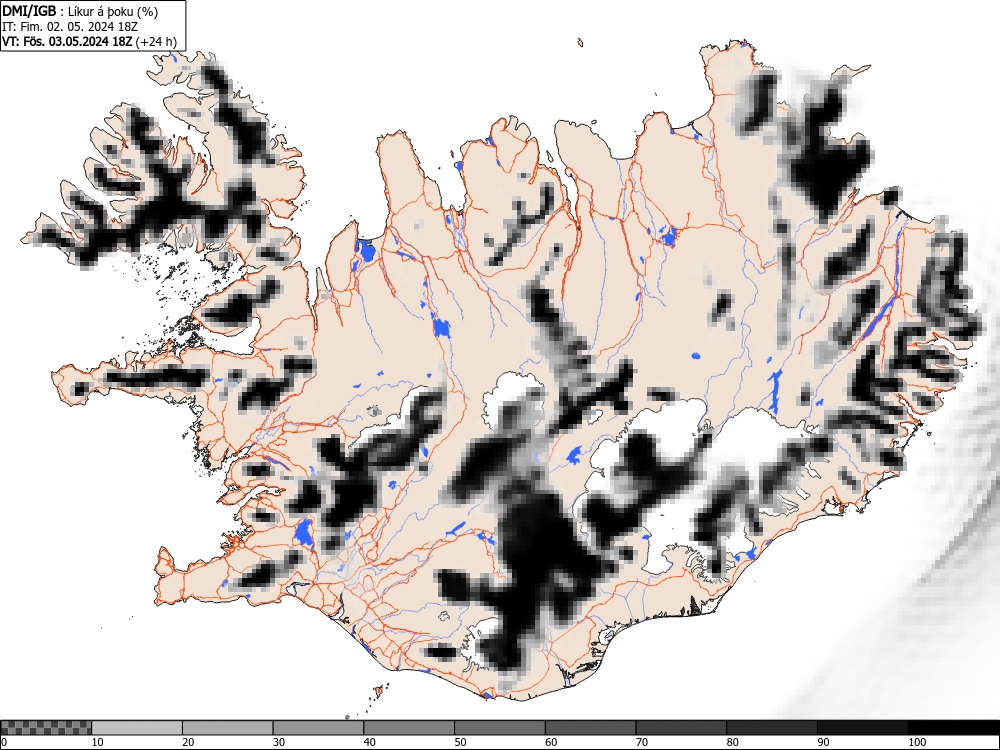Click the checkered 0–10 legend swatch
The height and width of the screenshot is (750, 1000).
pyautogui.click(x=46, y=728)
